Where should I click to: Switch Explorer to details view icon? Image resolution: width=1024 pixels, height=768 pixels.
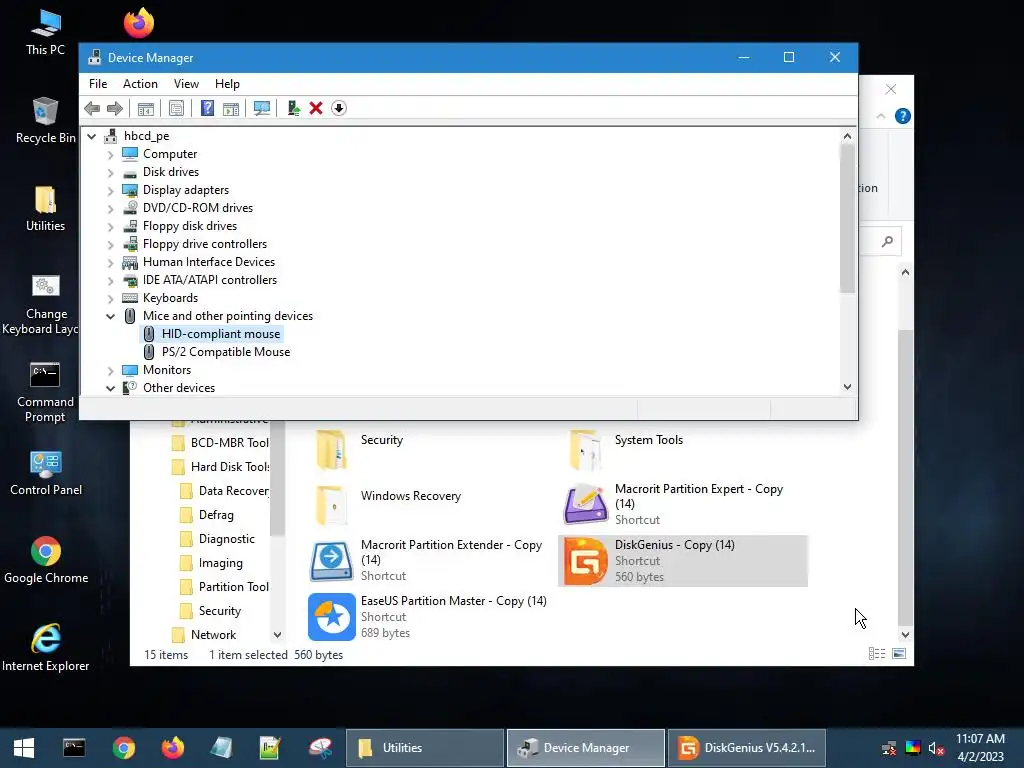pyautogui.click(x=876, y=654)
